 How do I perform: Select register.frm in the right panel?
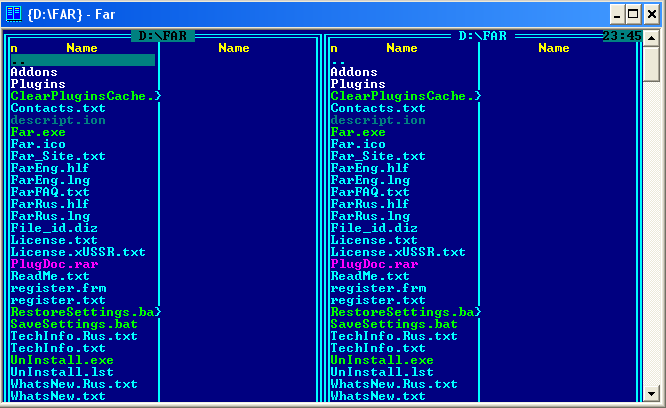tap(378, 288)
